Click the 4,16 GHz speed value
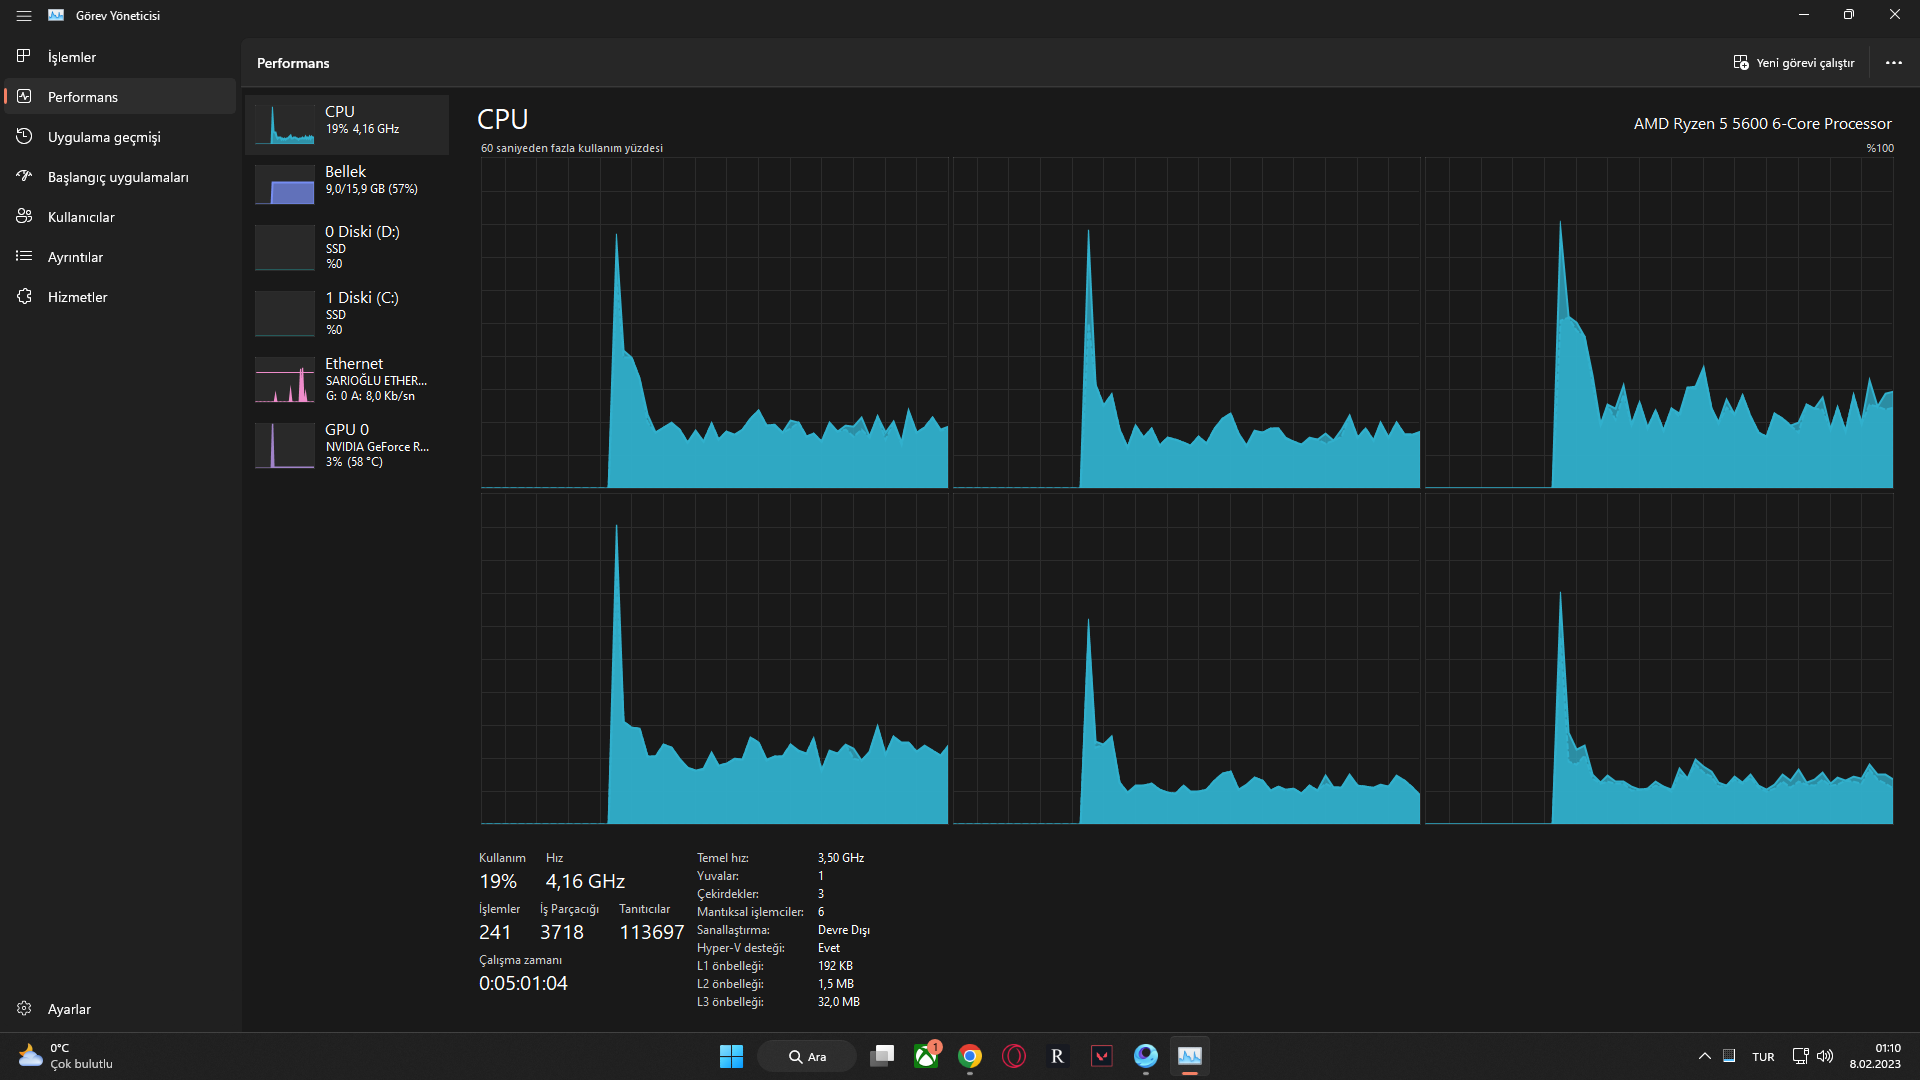Screen dimensions: 1920x1080 [x=585, y=881]
